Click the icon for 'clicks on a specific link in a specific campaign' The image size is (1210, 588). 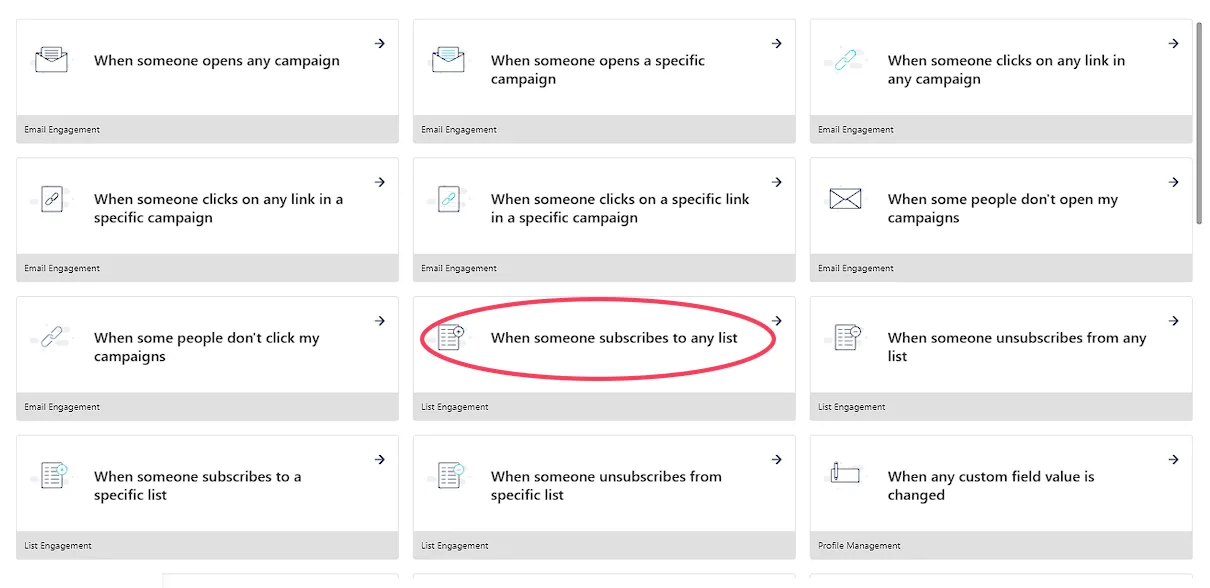click(x=447, y=199)
